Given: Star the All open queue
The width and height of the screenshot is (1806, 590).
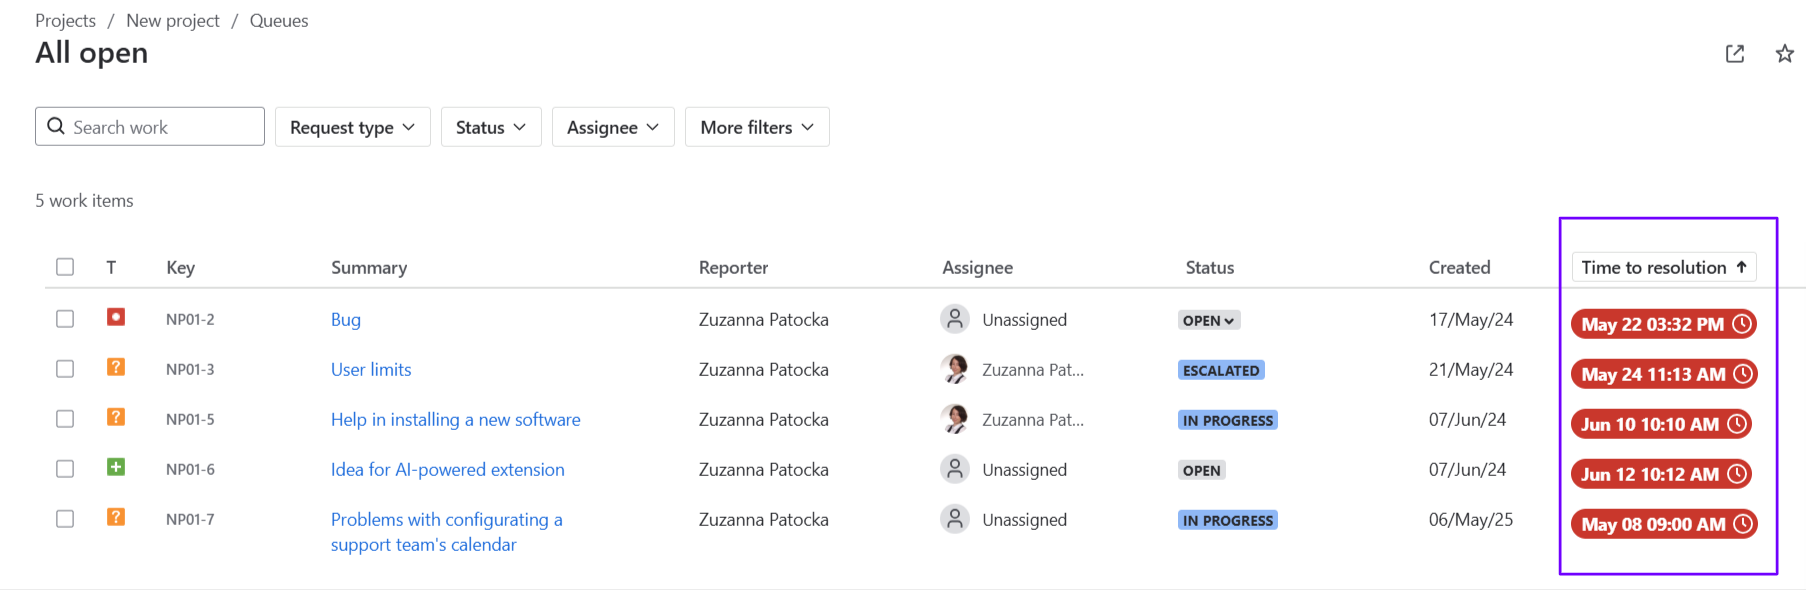Looking at the screenshot, I should (1785, 54).
